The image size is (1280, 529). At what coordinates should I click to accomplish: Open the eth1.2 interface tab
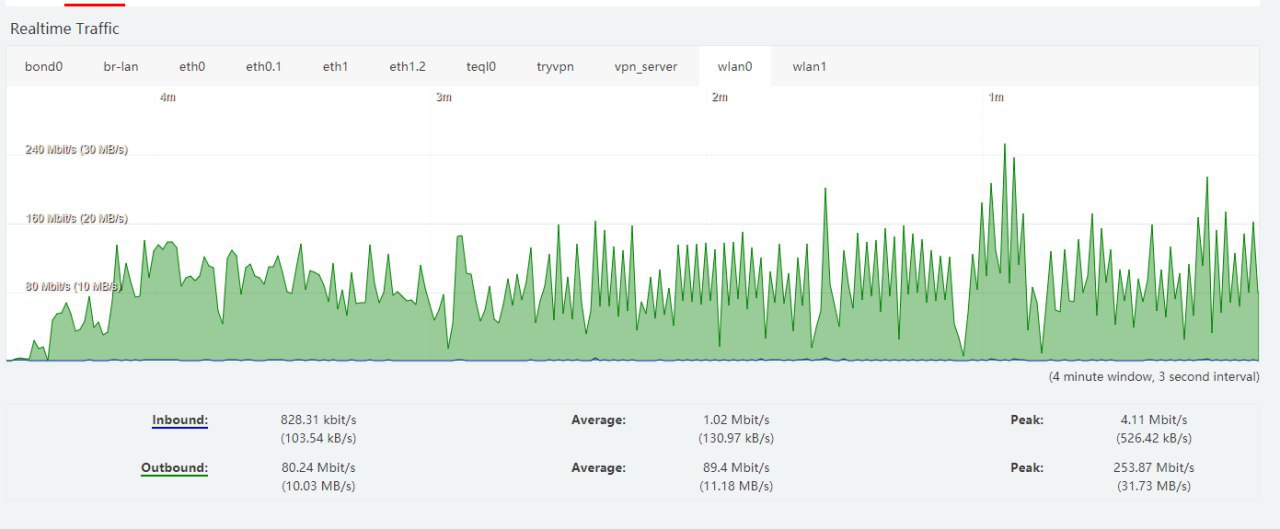tap(407, 67)
